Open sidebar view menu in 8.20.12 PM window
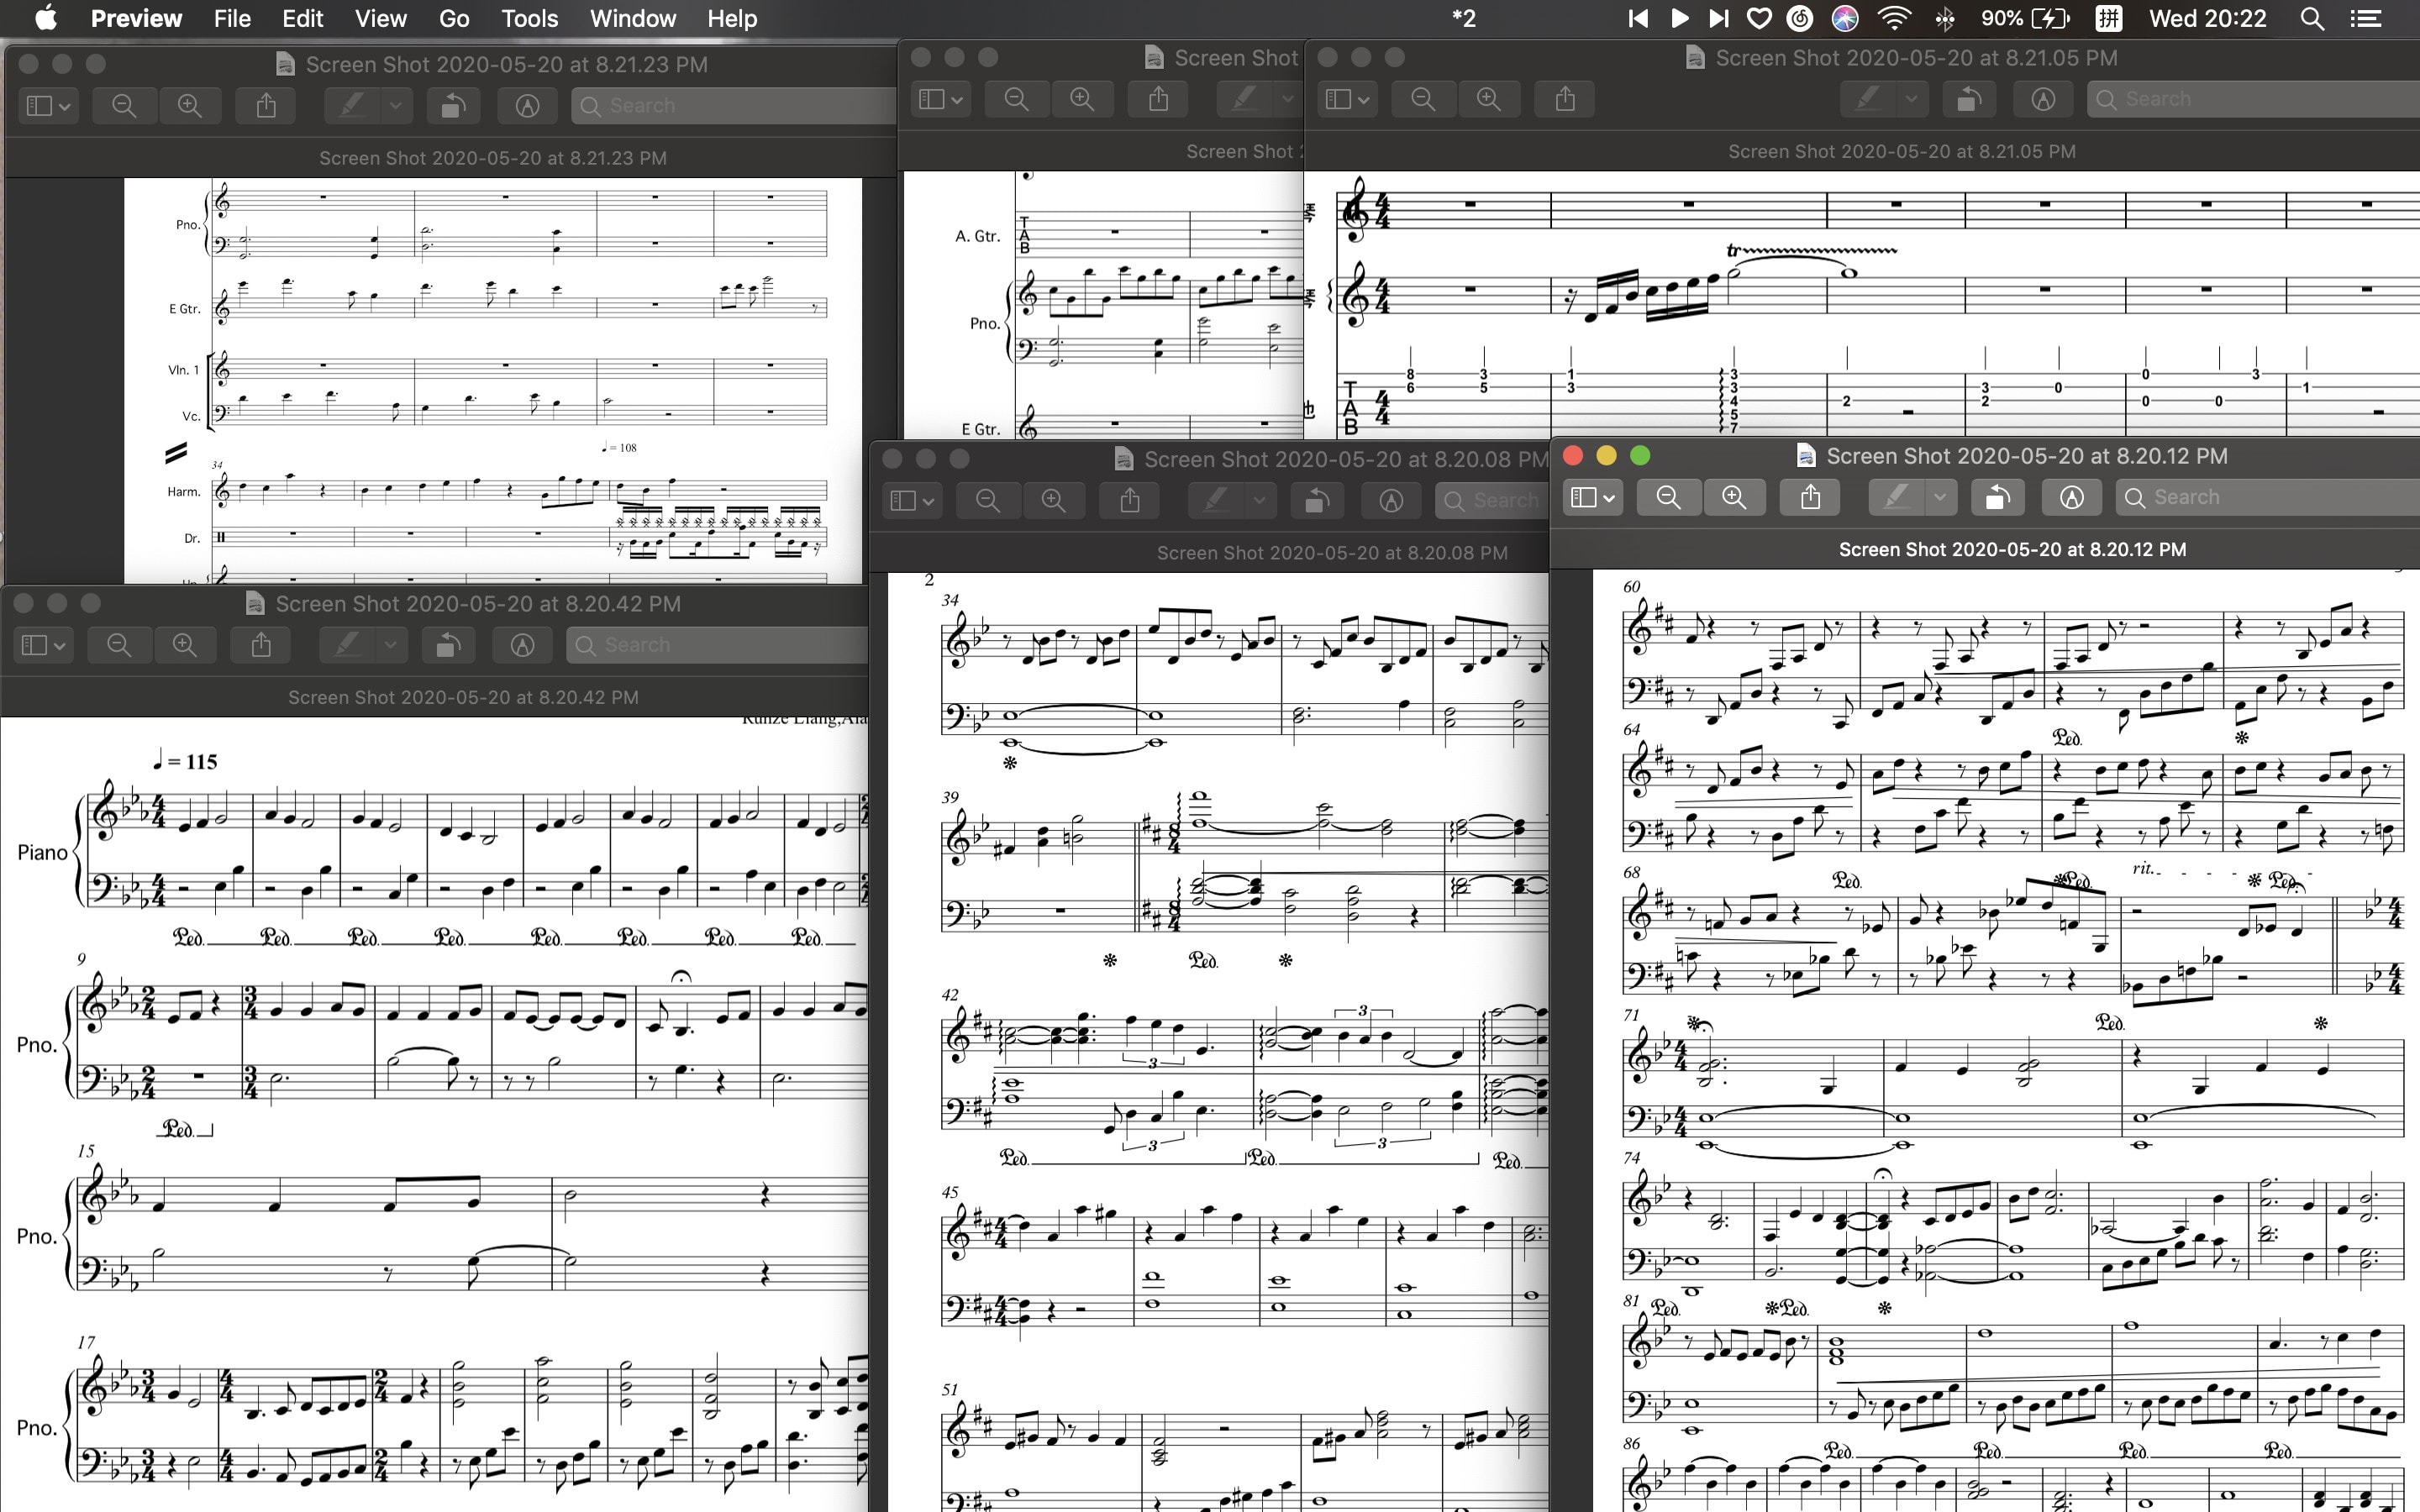This screenshot has width=2420, height=1512. 1592,497
